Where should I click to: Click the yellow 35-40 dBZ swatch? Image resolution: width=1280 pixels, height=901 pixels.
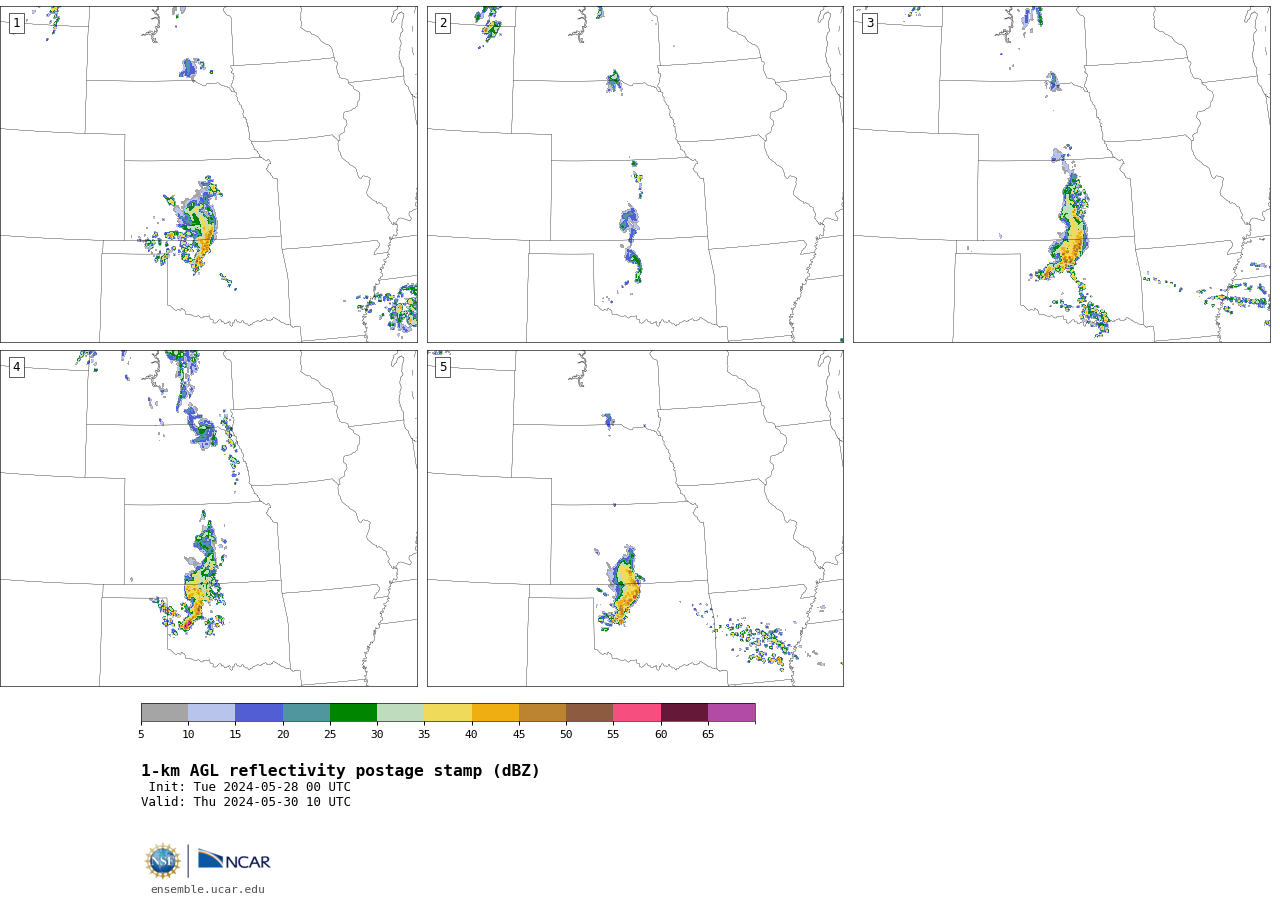tap(448, 713)
